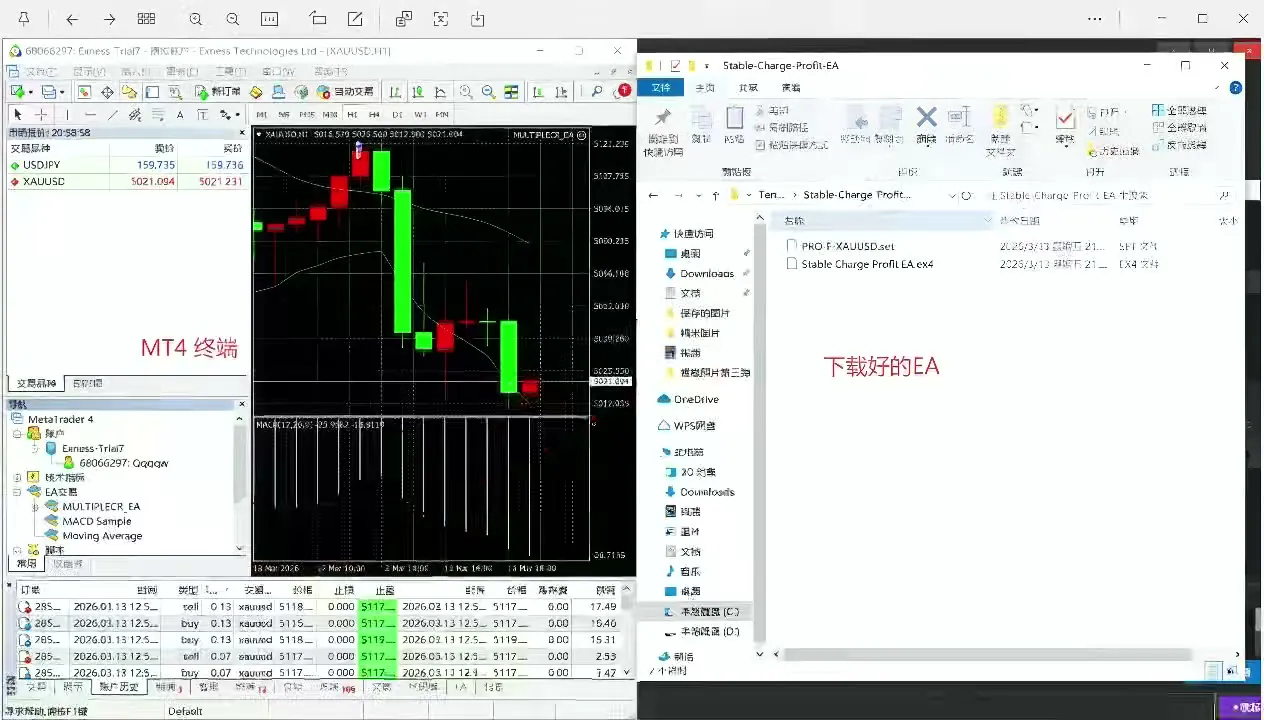Click the New Order button in MT4

pyautogui.click(x=220, y=91)
